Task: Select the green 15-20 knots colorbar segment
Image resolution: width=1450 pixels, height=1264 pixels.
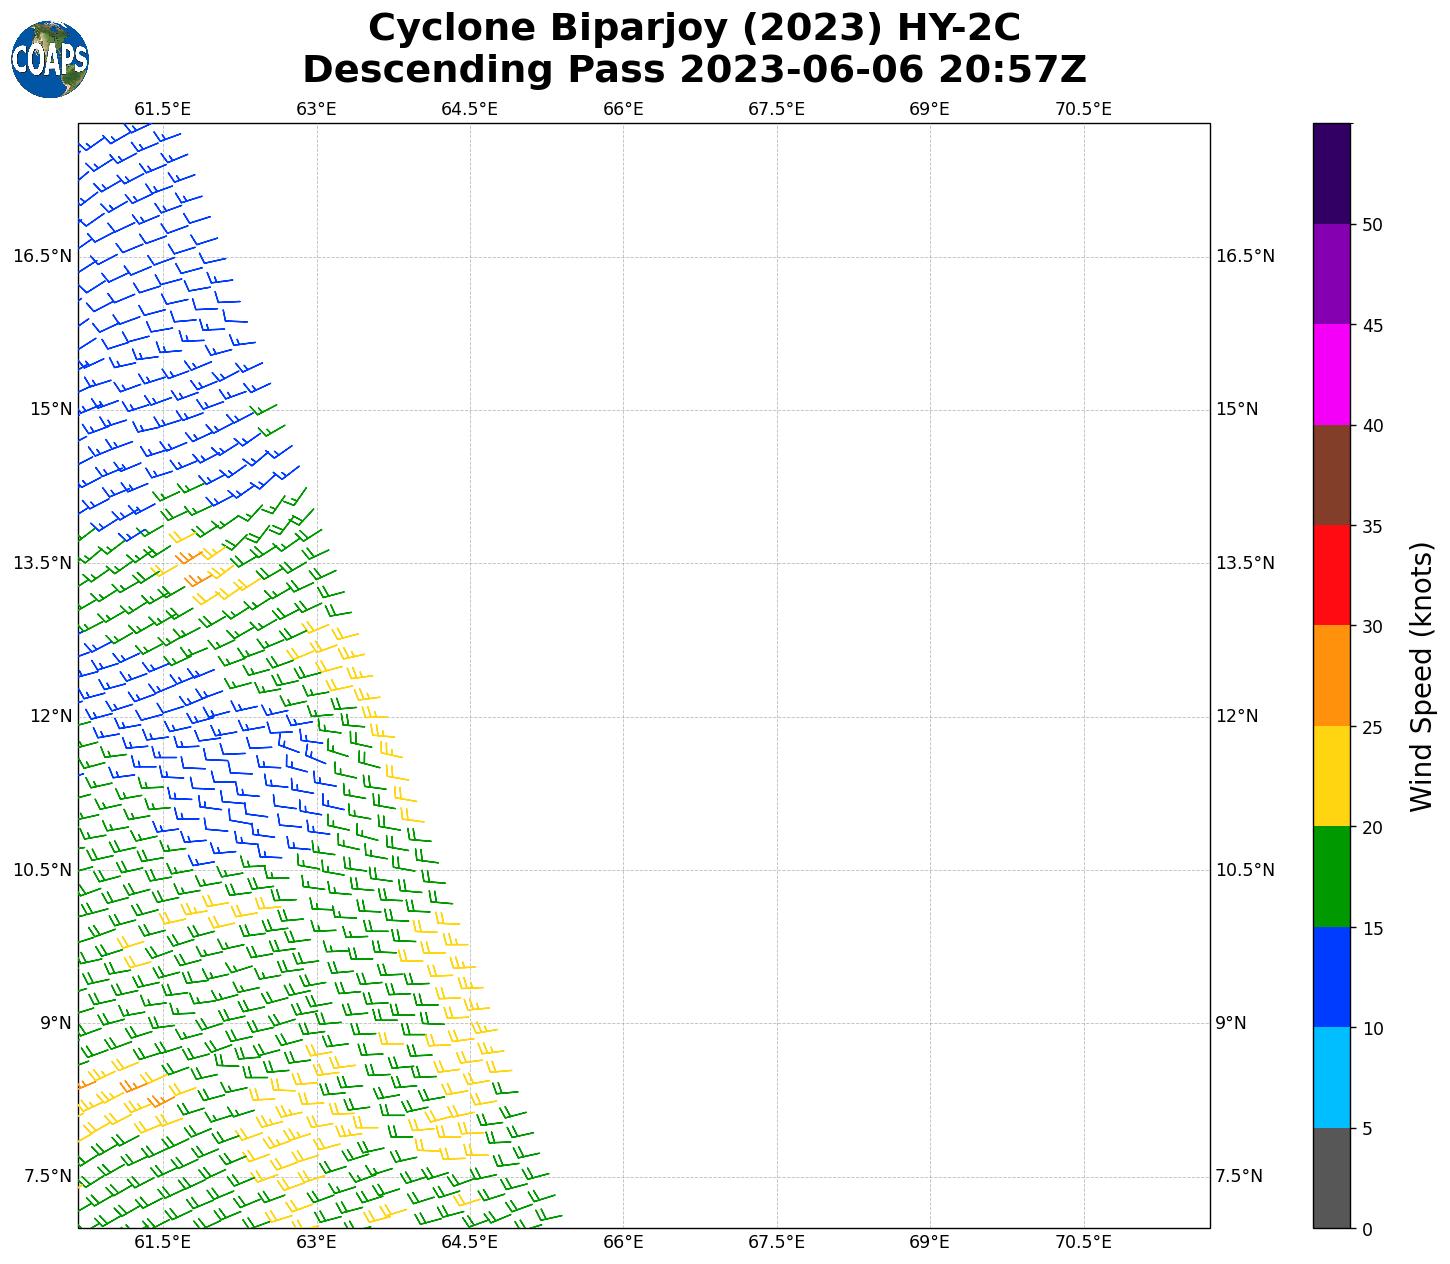Action: (1331, 876)
